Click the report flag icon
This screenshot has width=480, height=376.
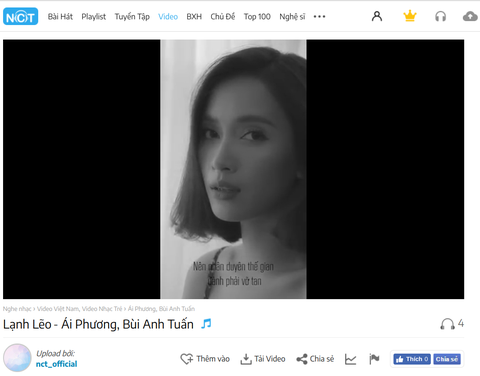[x=374, y=359]
